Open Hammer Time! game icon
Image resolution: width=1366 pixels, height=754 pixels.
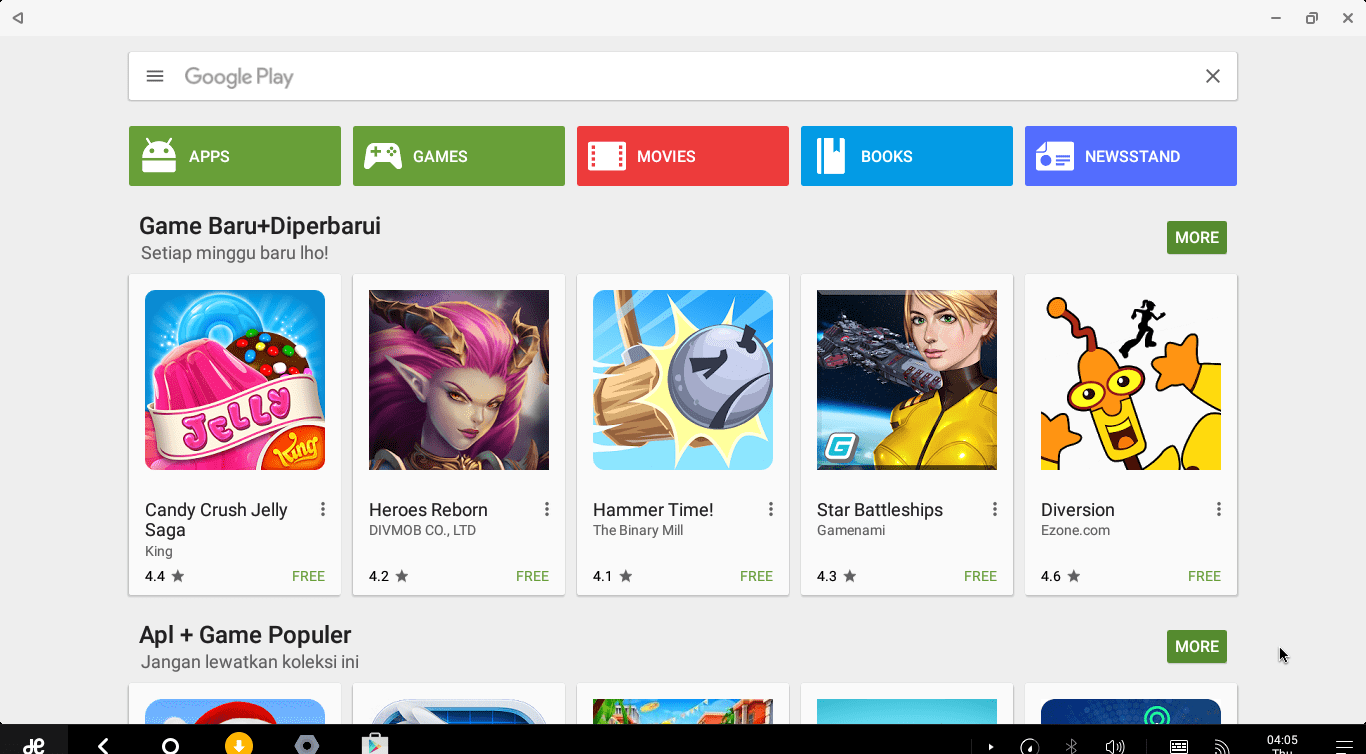click(683, 380)
